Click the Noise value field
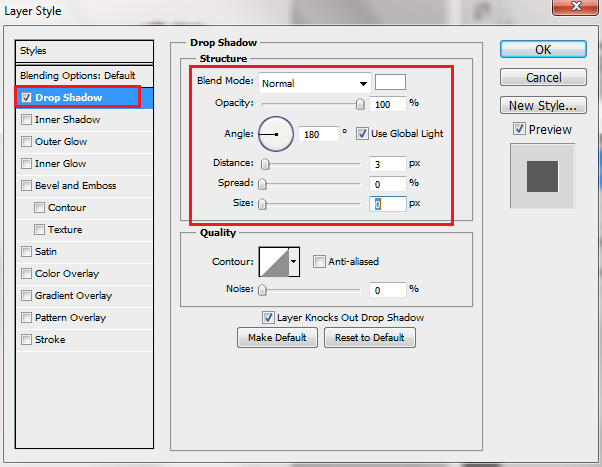This screenshot has width=602, height=467. click(x=387, y=290)
